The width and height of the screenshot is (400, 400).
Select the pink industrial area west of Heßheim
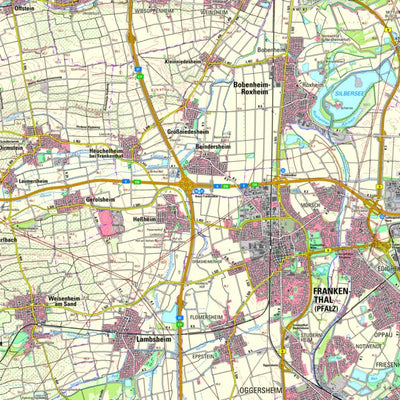click(x=107, y=223)
